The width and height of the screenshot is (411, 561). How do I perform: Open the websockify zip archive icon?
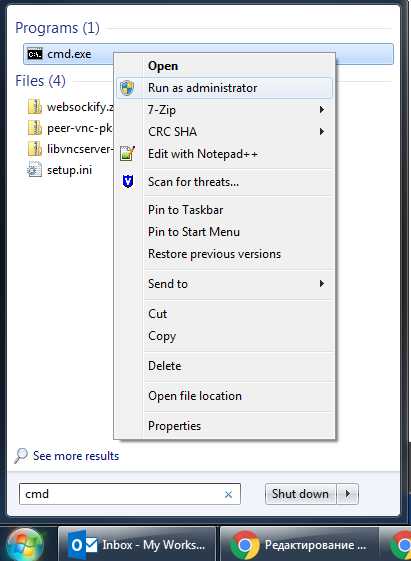click(x=35, y=107)
